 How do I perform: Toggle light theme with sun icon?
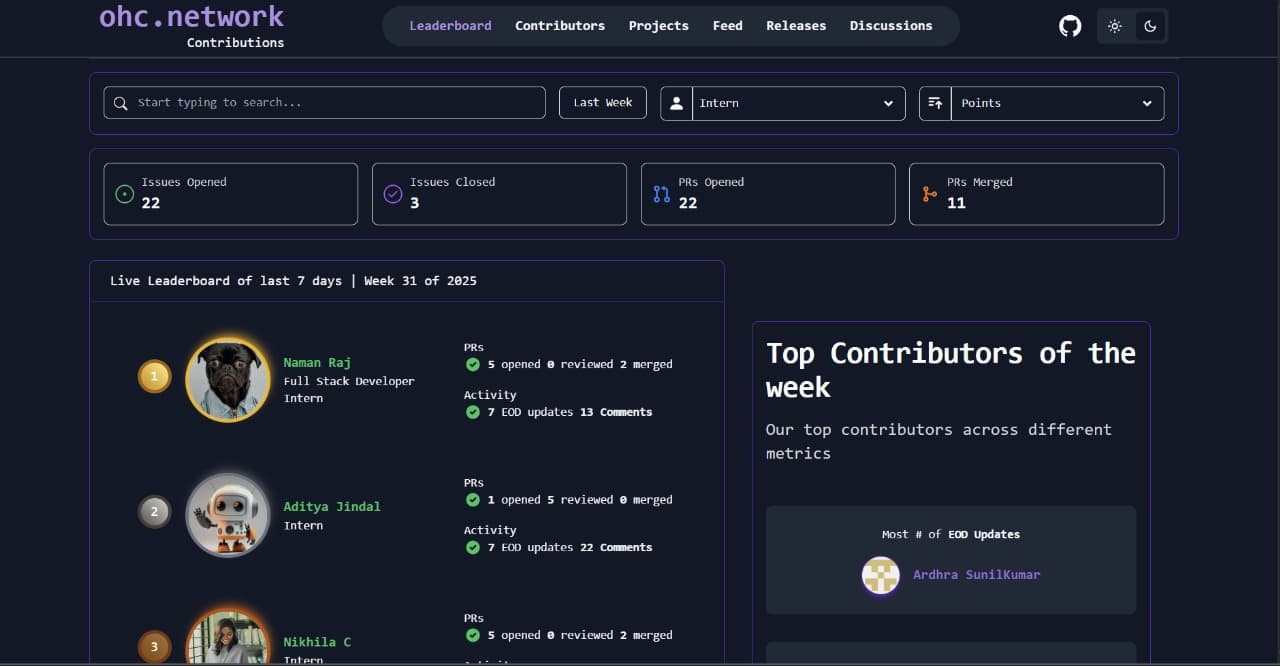[x=1114, y=26]
